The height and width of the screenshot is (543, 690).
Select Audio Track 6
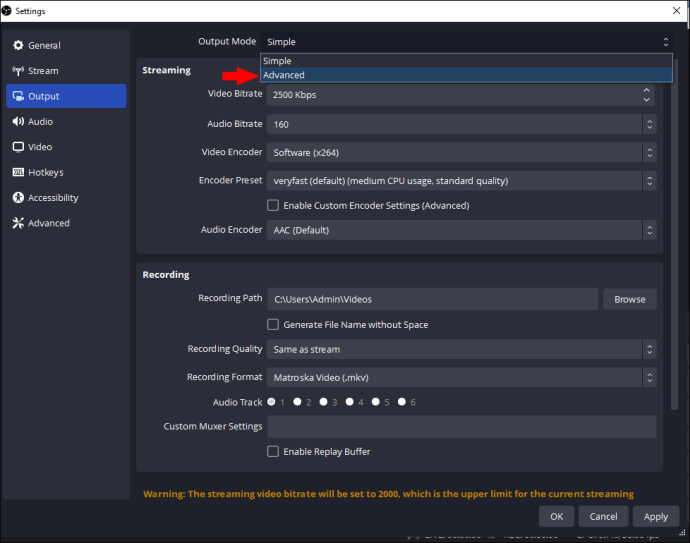click(402, 402)
